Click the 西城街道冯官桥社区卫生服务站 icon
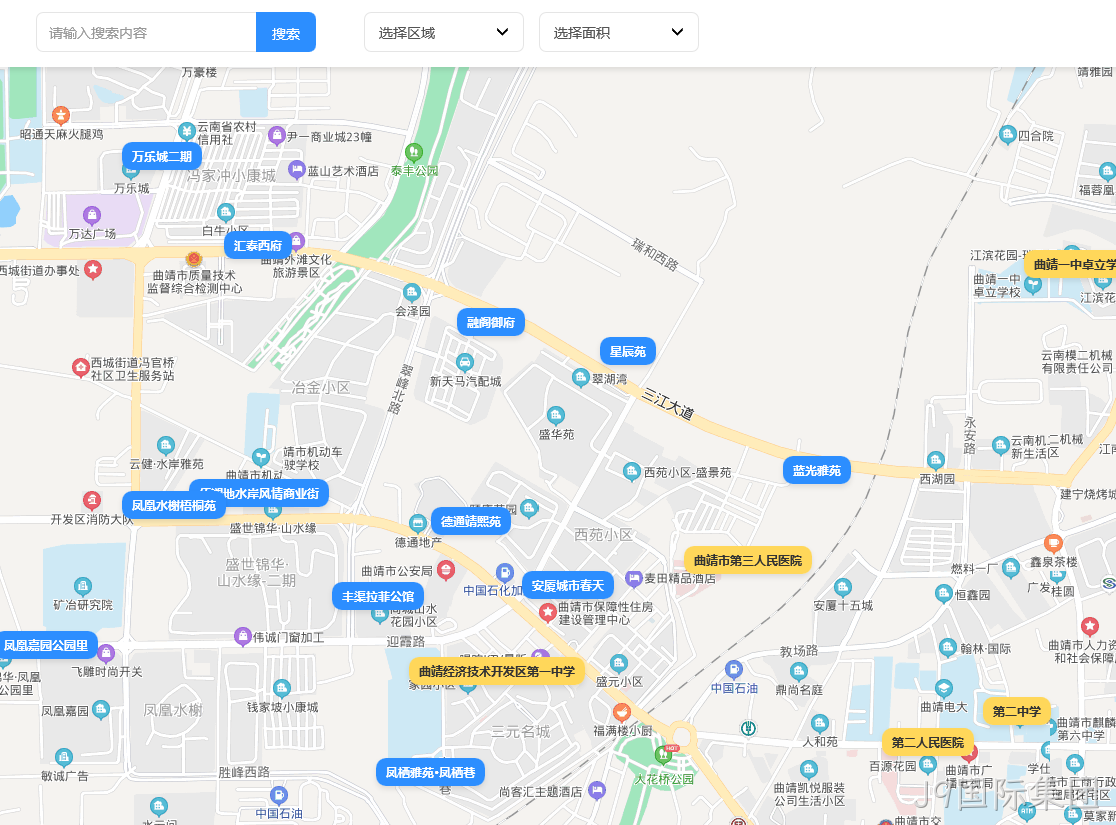This screenshot has height=825, width=1116. point(80,368)
